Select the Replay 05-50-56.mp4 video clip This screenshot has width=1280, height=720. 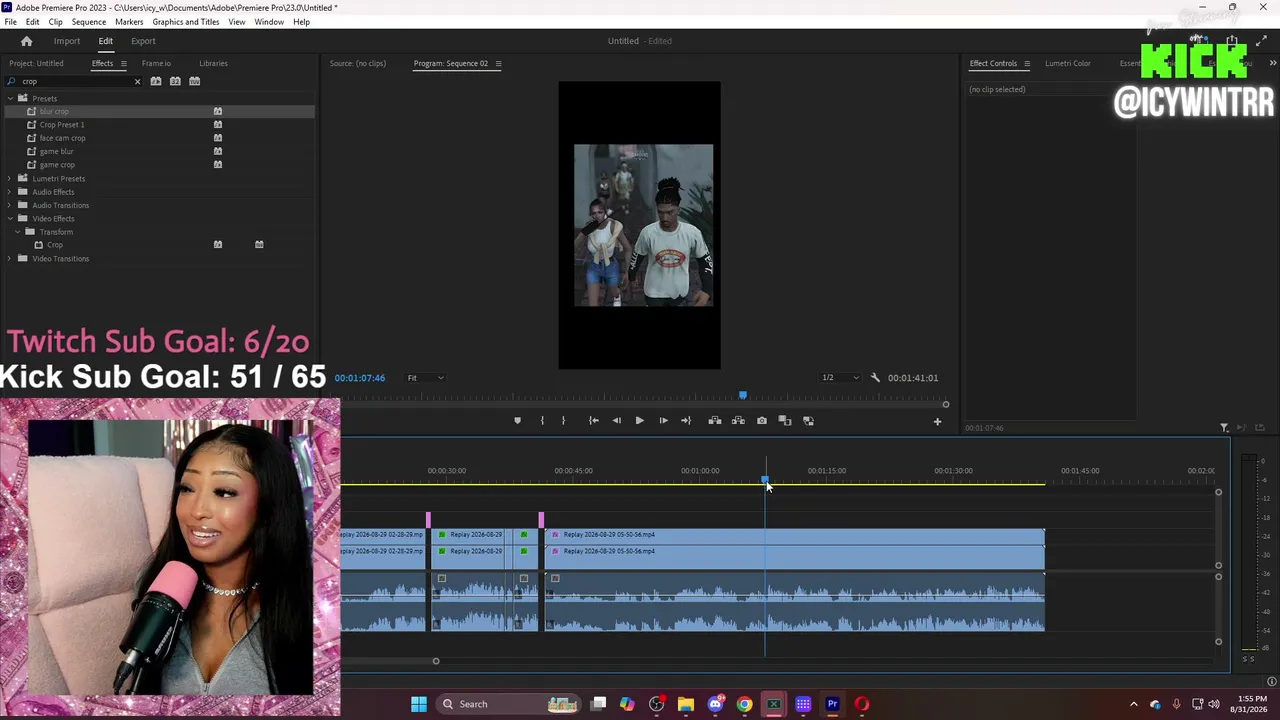click(795, 535)
